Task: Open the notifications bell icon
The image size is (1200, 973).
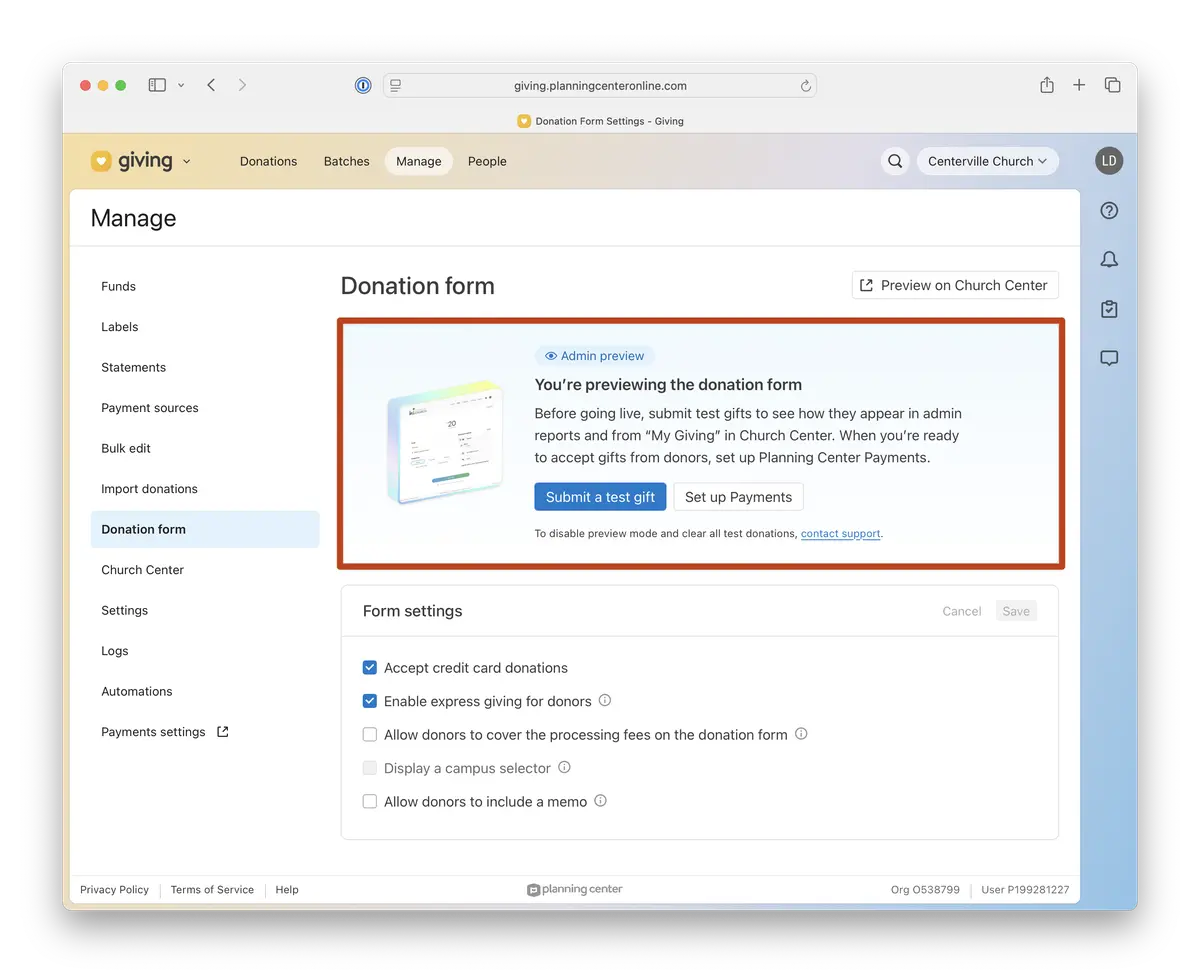Action: pyautogui.click(x=1109, y=260)
